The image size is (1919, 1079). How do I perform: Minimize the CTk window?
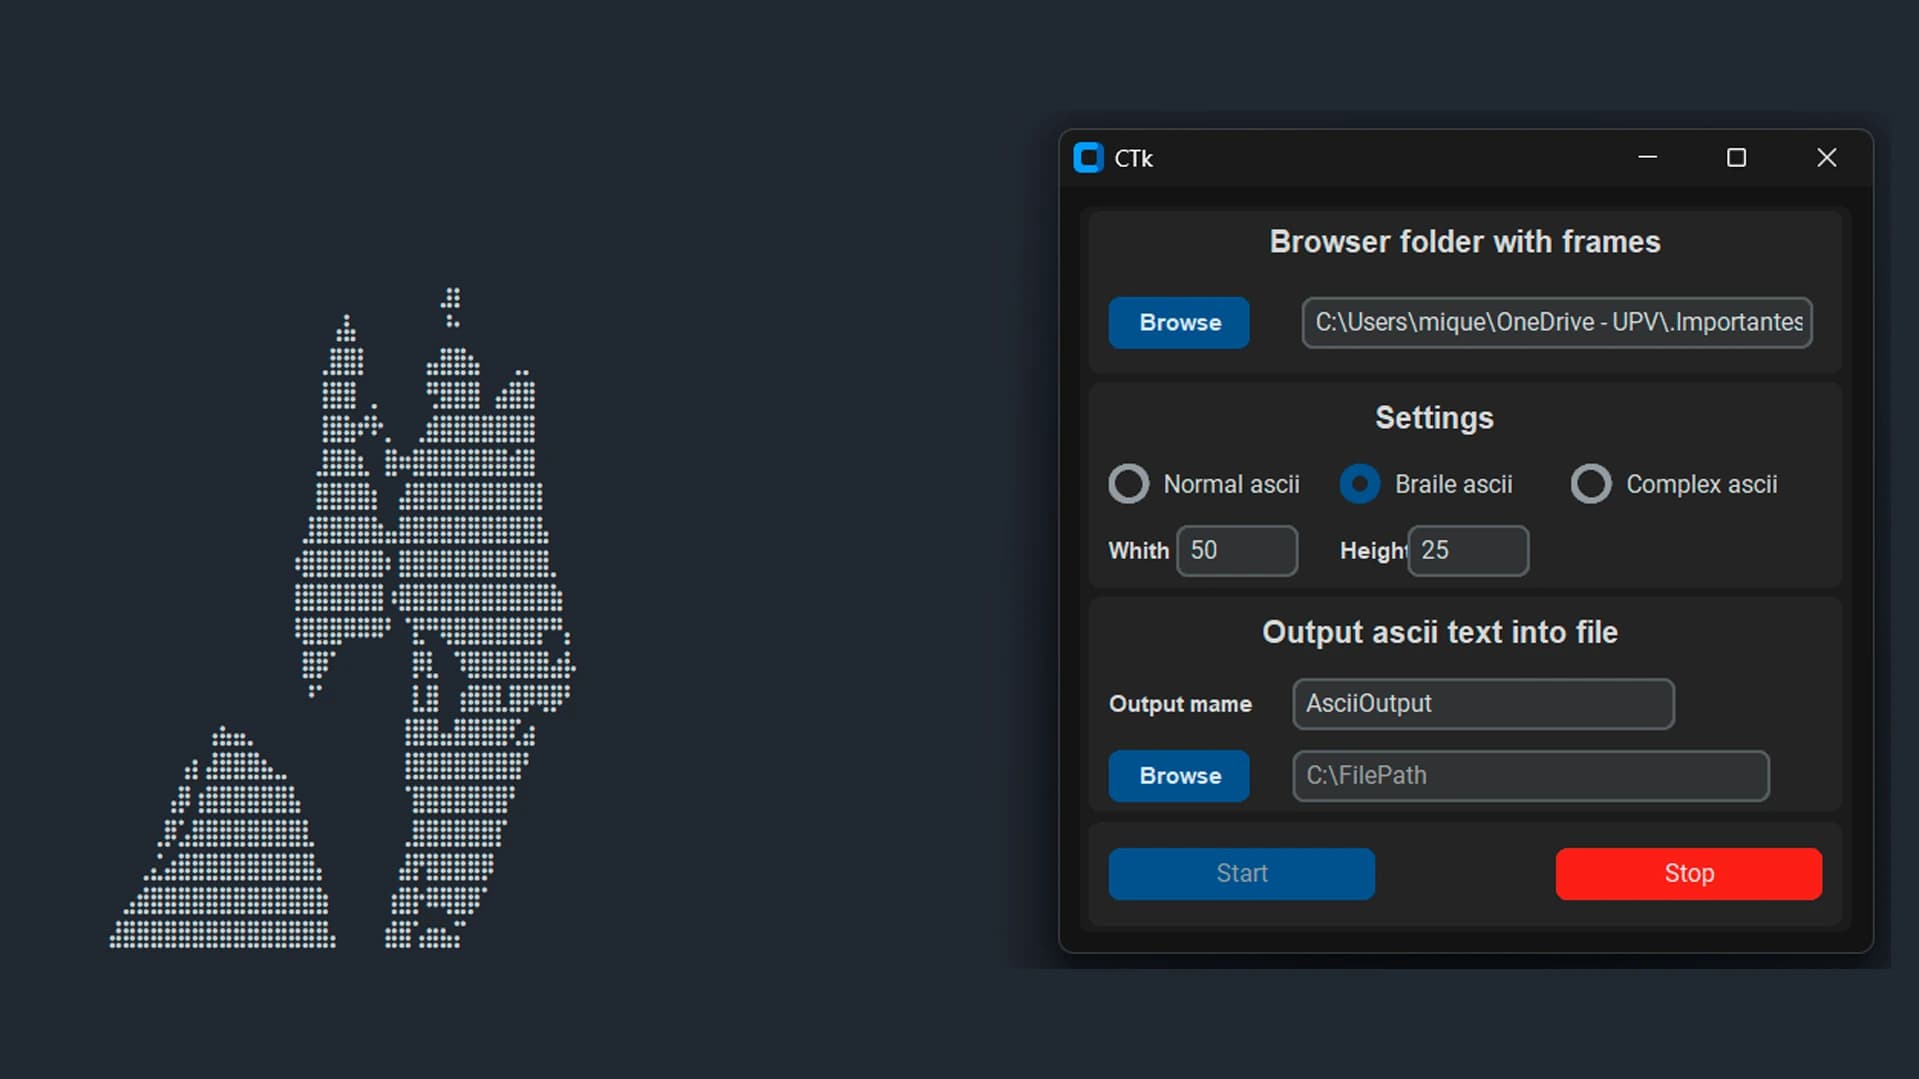click(1647, 158)
